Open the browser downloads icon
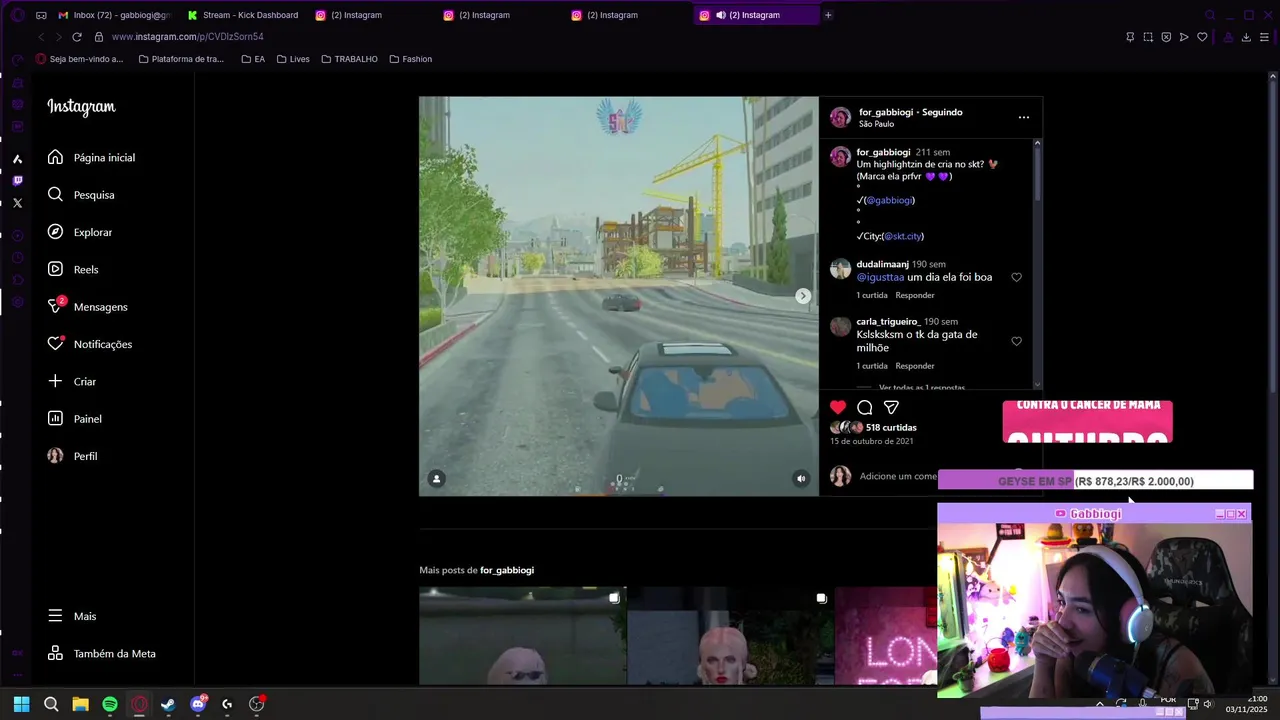The image size is (1280, 720). (1246, 37)
